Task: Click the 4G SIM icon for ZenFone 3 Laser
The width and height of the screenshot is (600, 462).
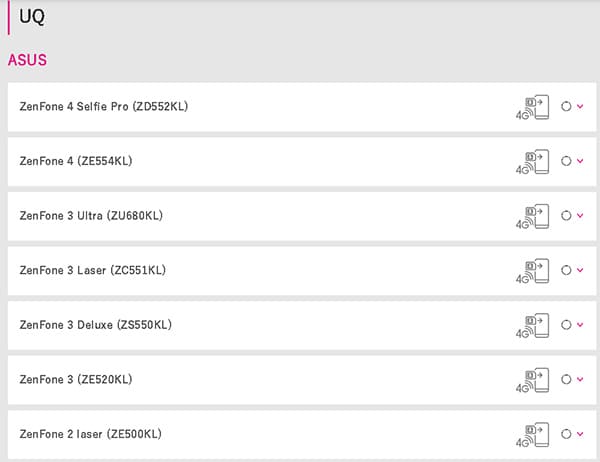Action: pyautogui.click(x=532, y=271)
